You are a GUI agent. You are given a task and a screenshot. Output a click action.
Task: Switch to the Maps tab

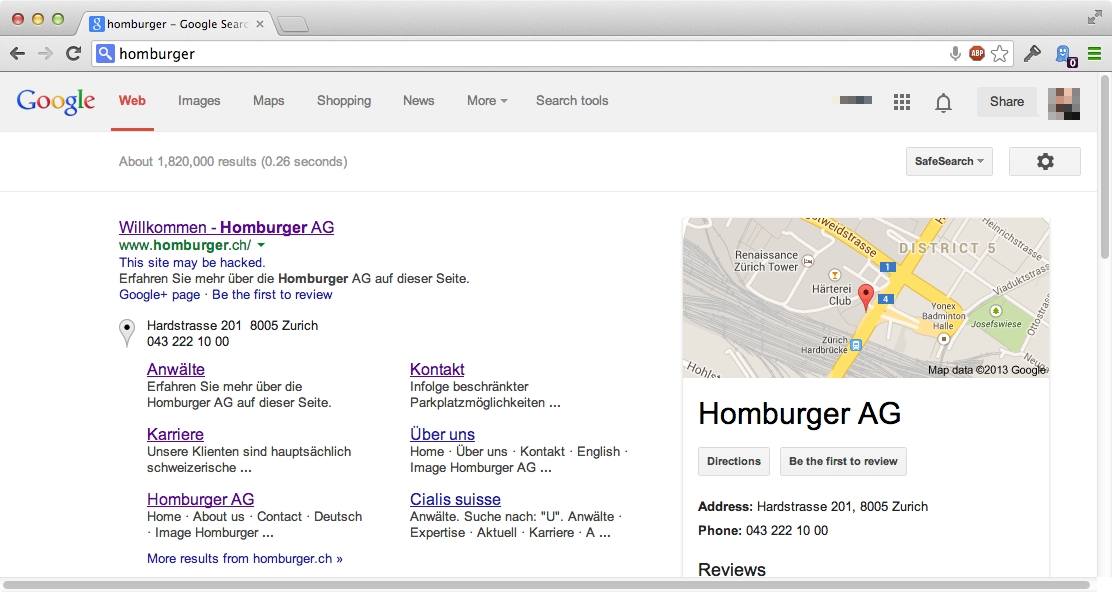coord(268,101)
